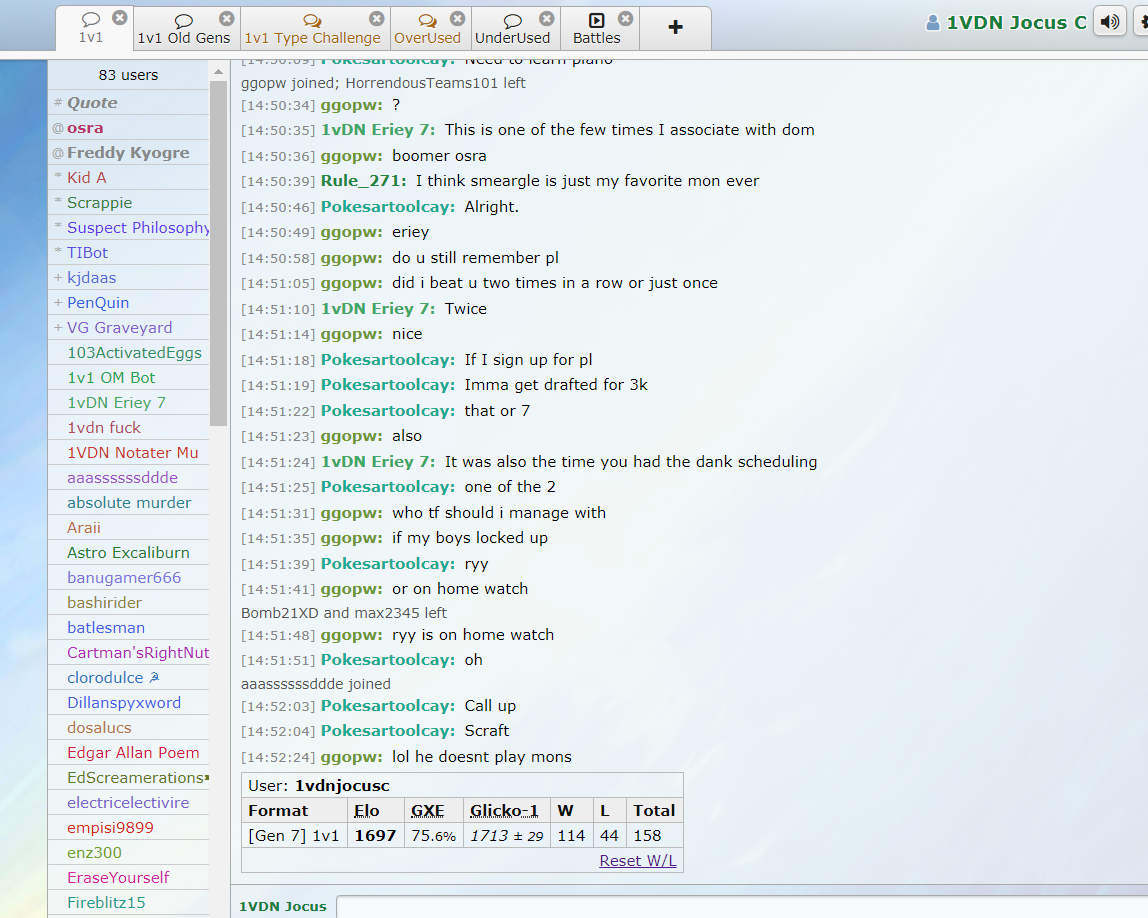The width and height of the screenshot is (1148, 918).
Task: Click the Reset W/L link
Action: coord(638,861)
